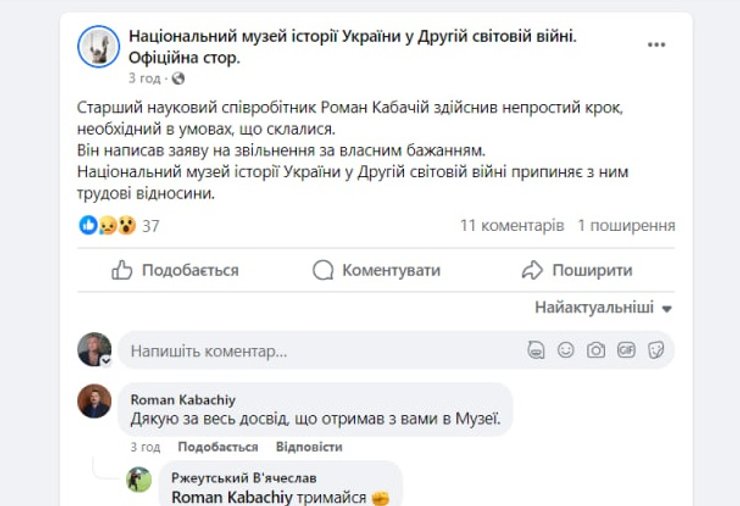Open the post options three-dot menu
This screenshot has width=740, height=506.
click(x=656, y=45)
